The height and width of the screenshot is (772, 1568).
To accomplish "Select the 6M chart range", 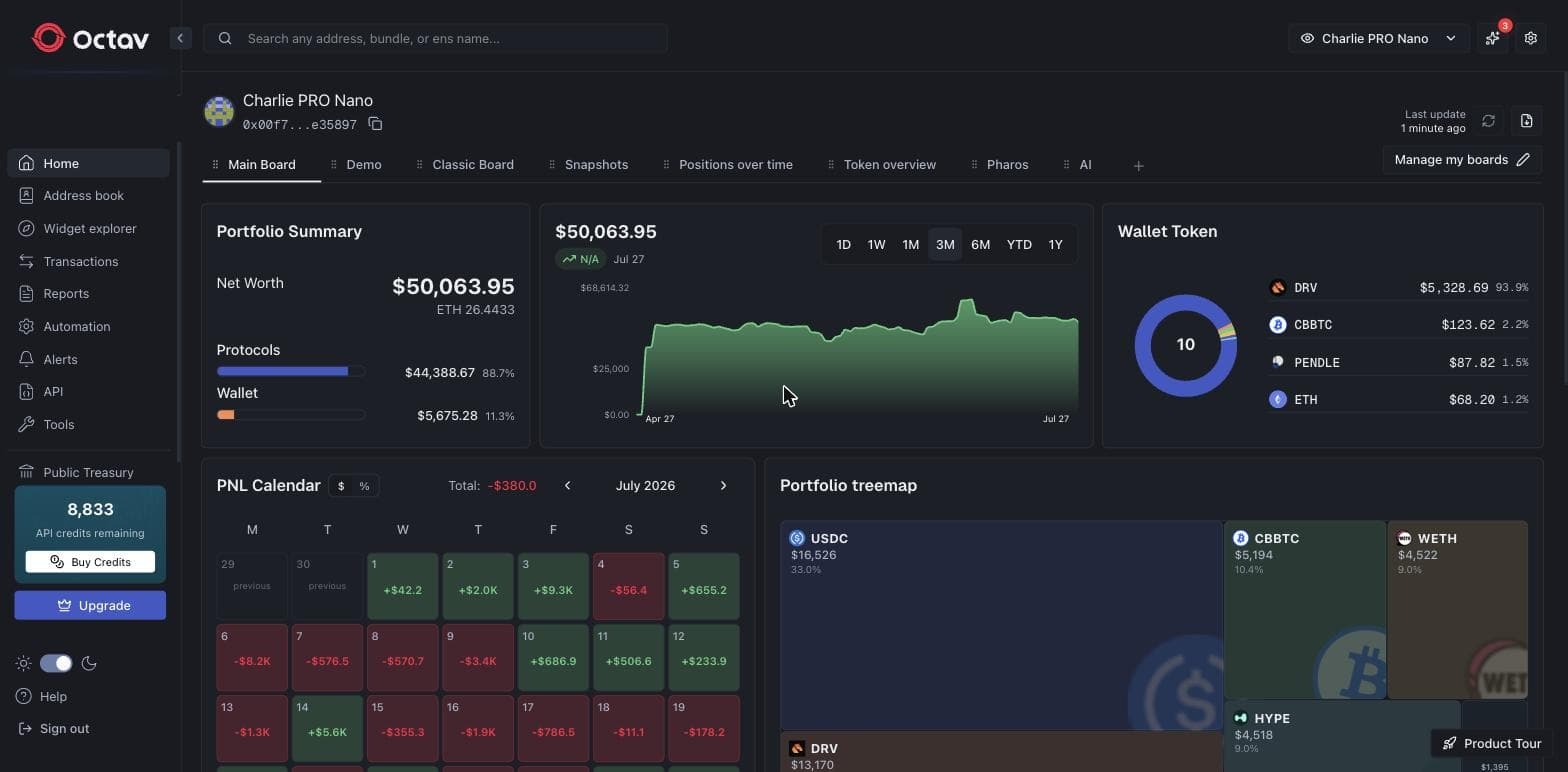I will (980, 245).
